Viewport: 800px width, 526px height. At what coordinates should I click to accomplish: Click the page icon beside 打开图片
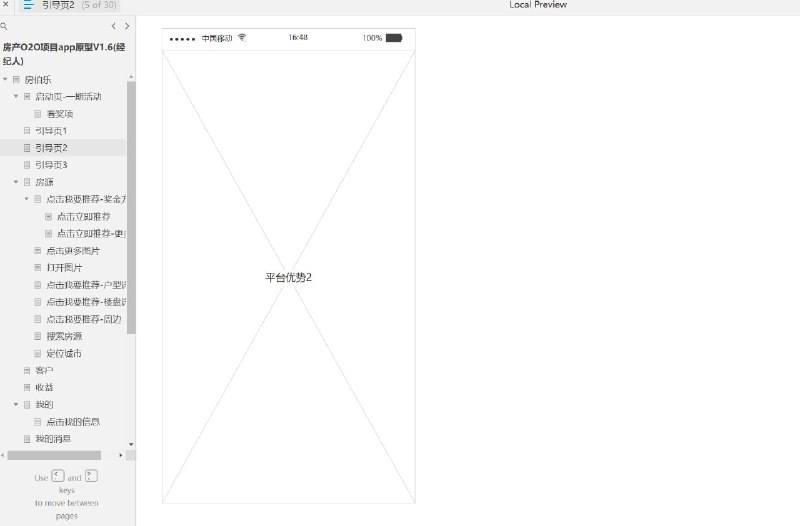[38, 268]
